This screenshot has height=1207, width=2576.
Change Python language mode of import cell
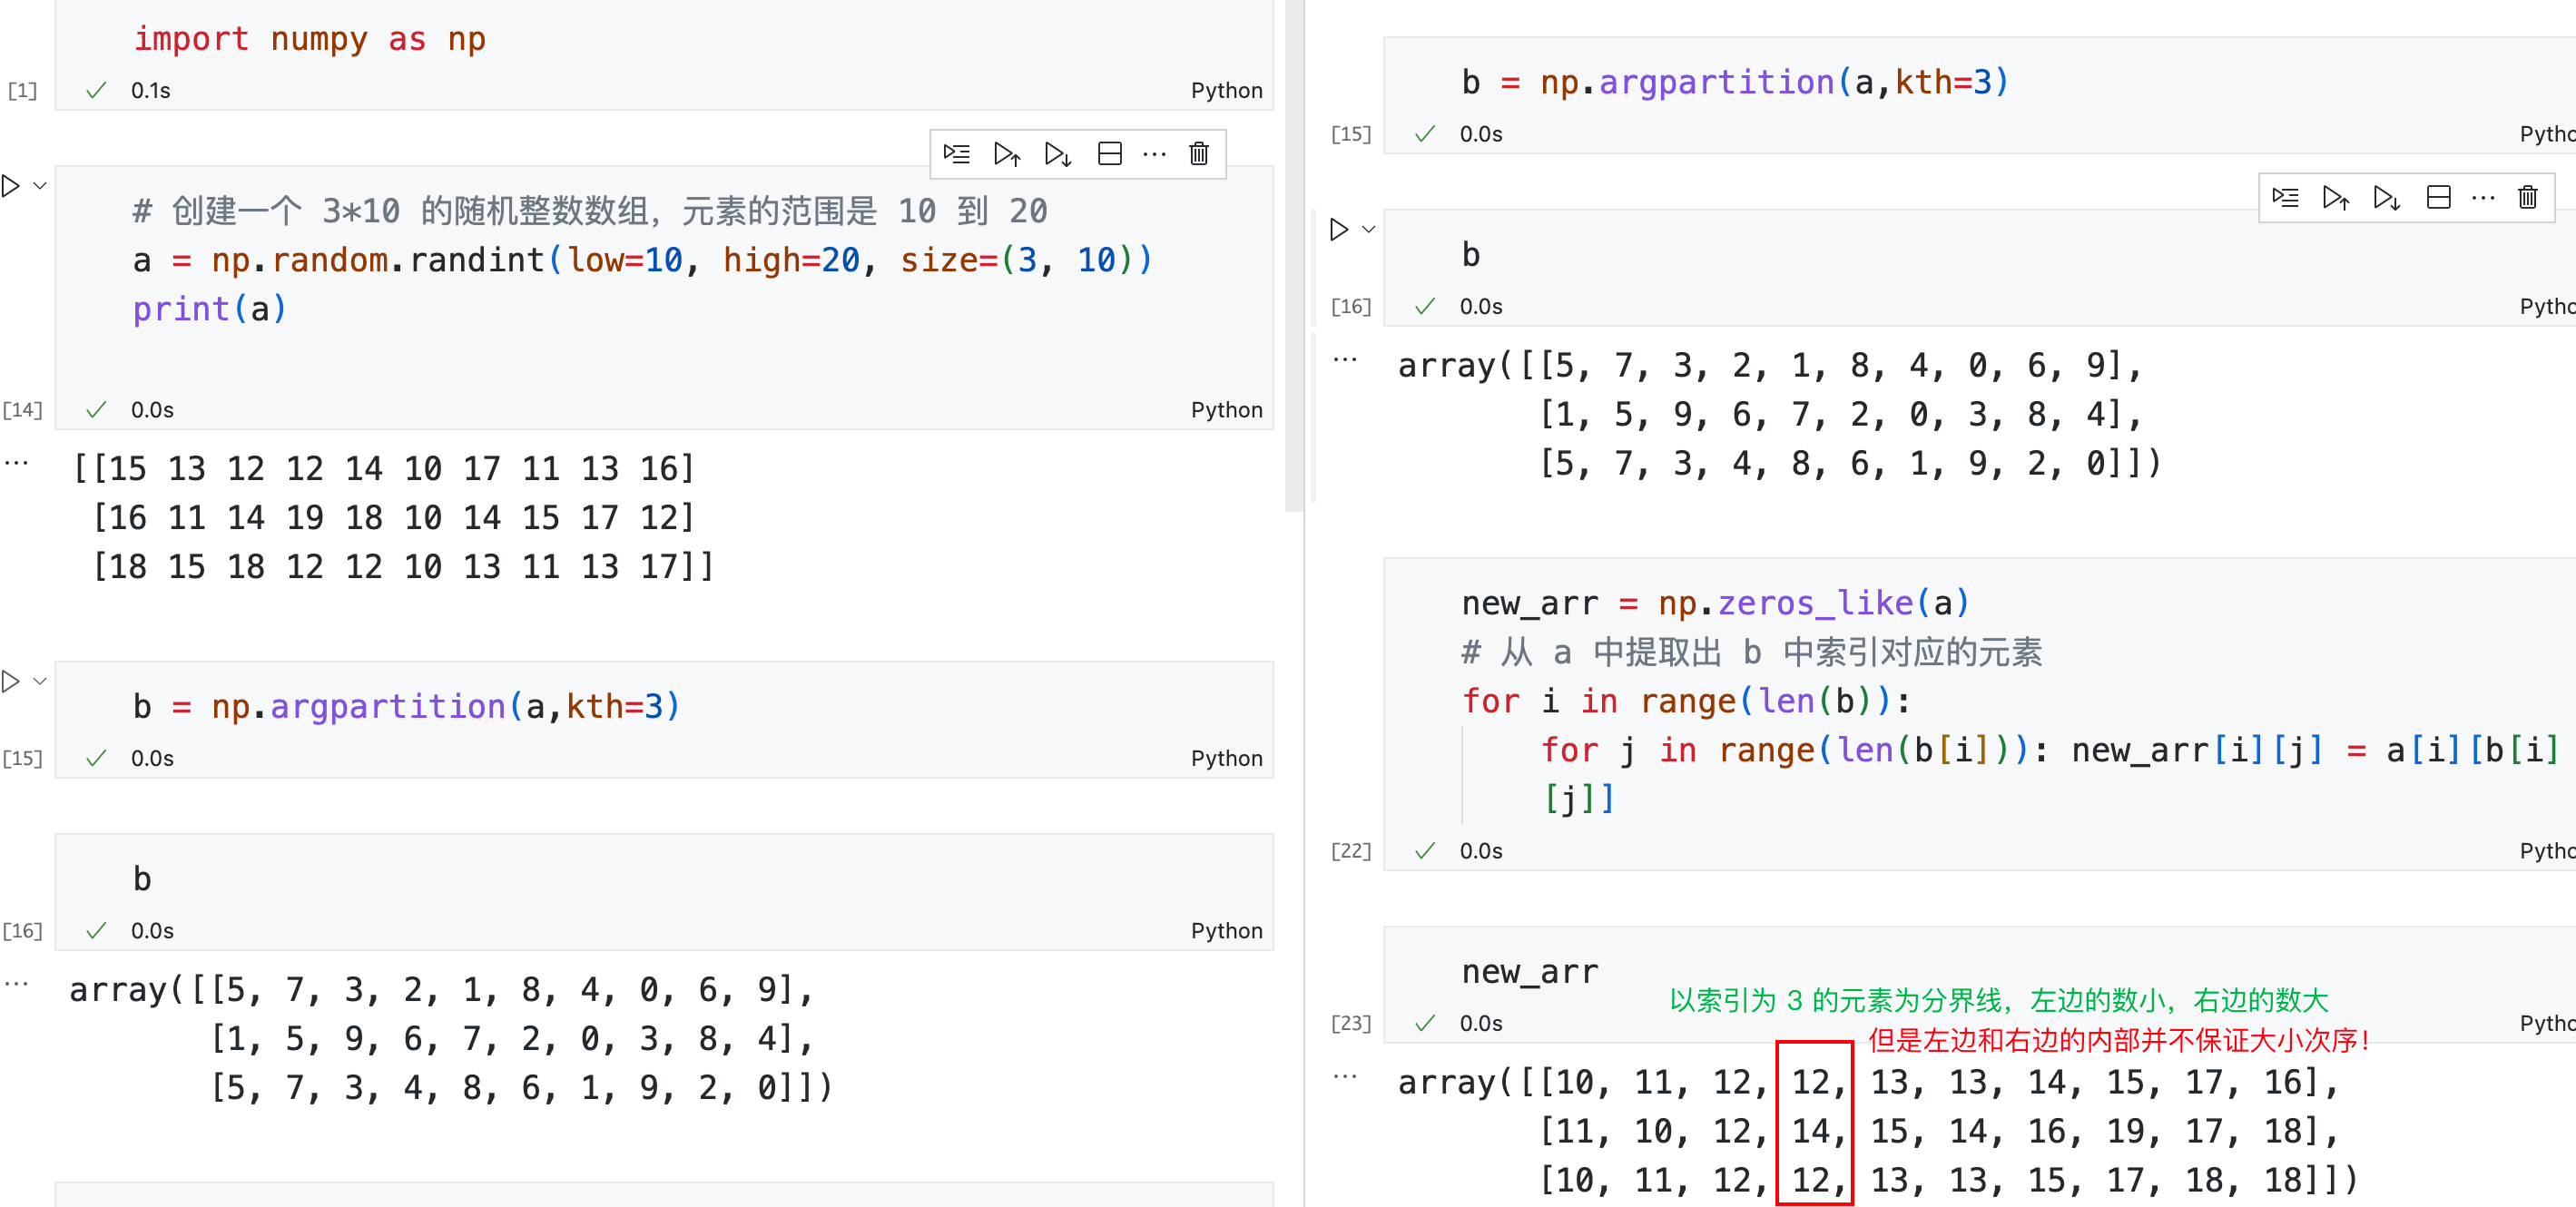click(x=1226, y=91)
